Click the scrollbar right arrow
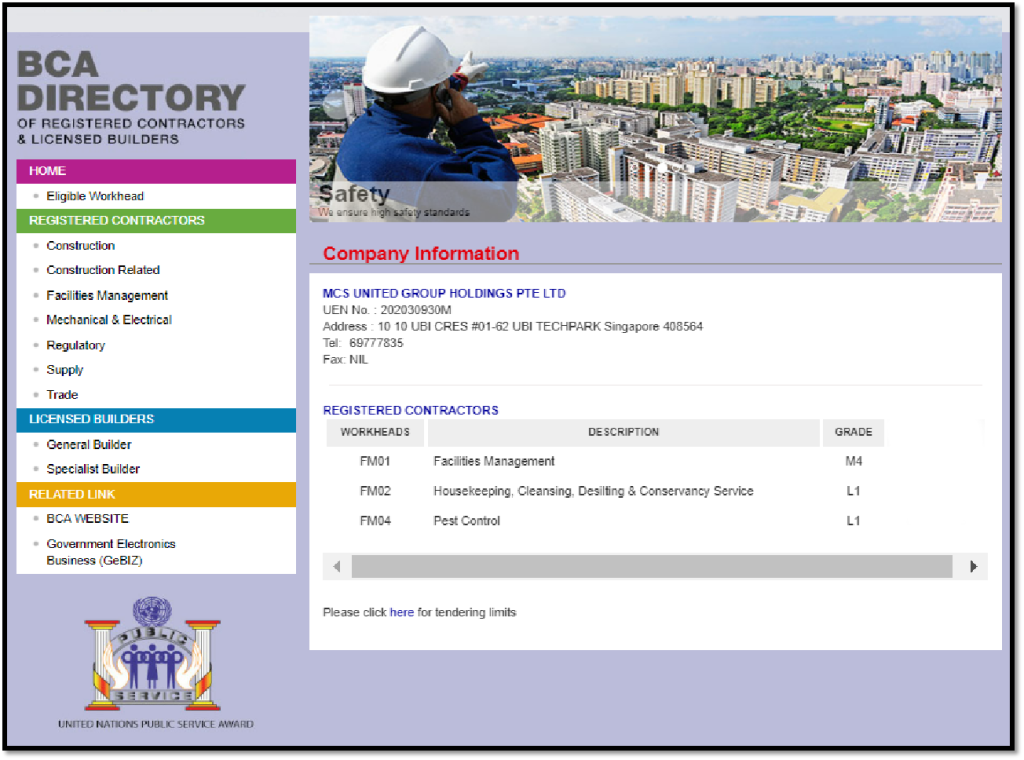This screenshot has width=1024, height=760. click(x=973, y=567)
